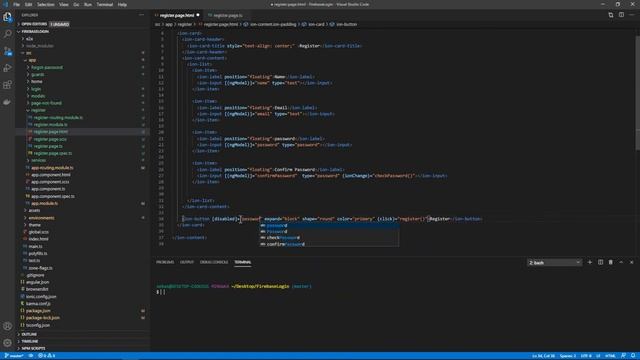Open the Selection menu

point(46,4)
